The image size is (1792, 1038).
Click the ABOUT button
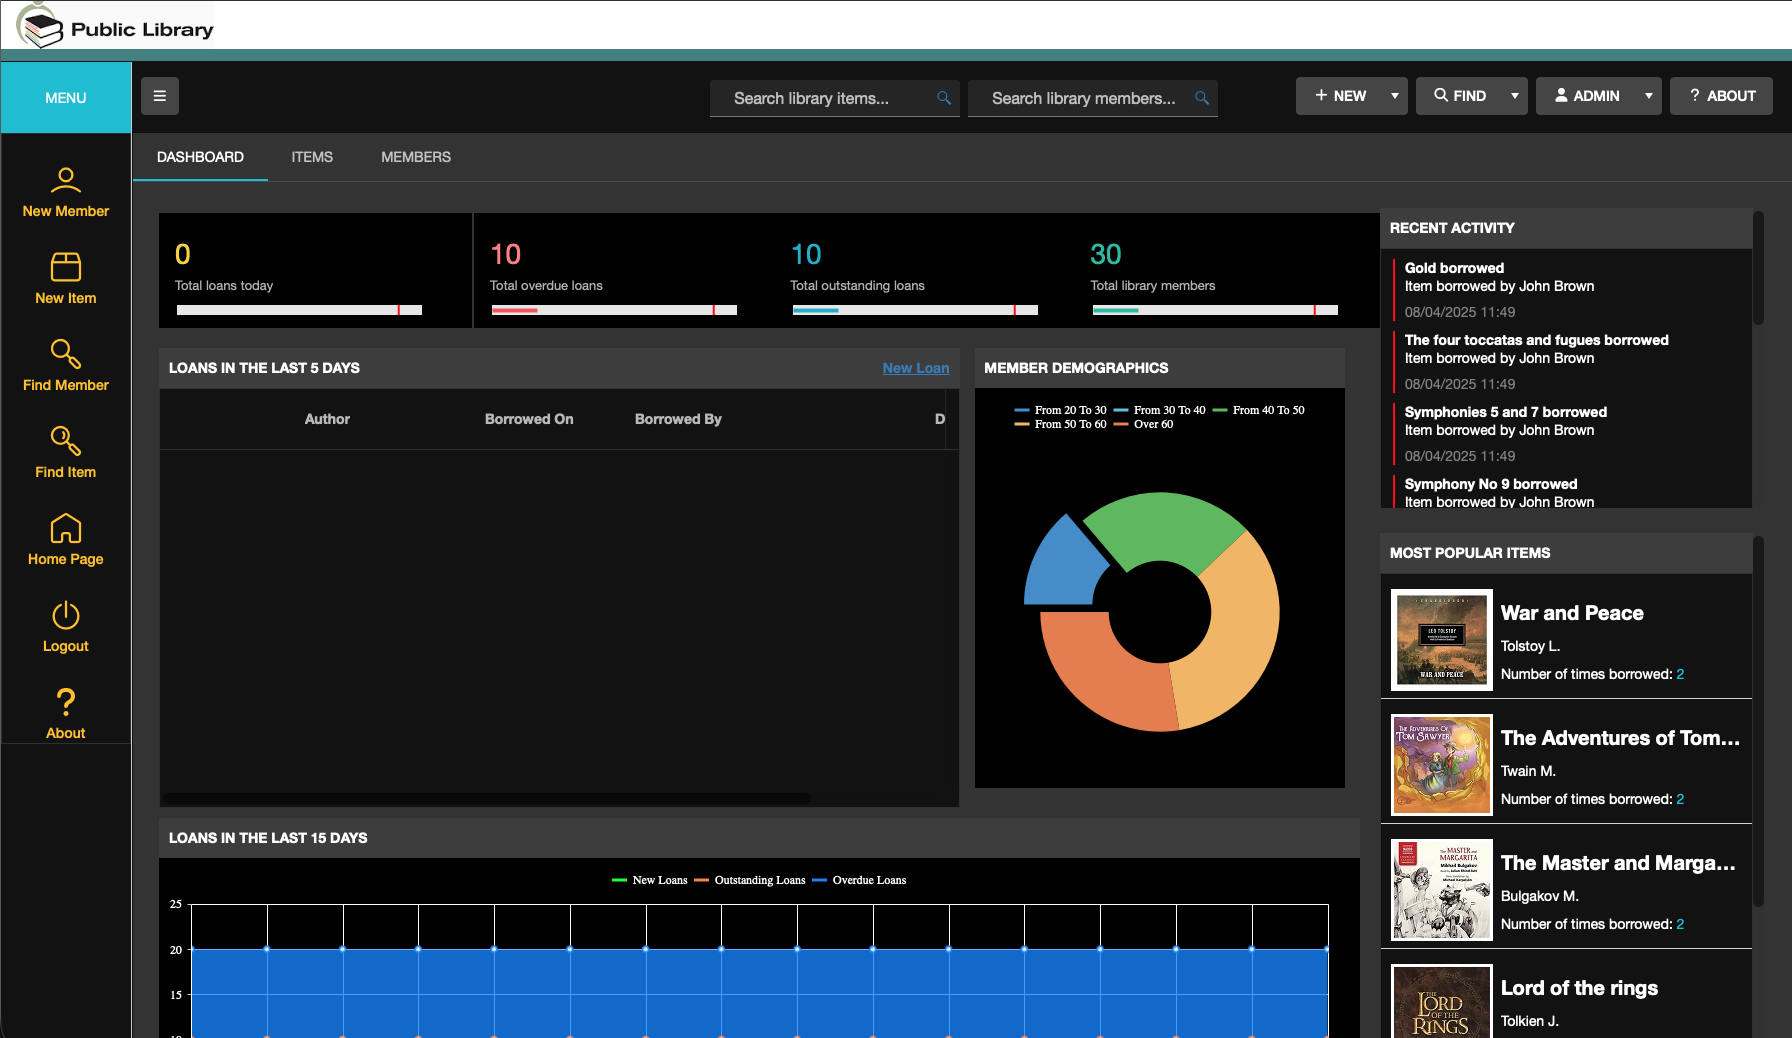pos(1721,95)
